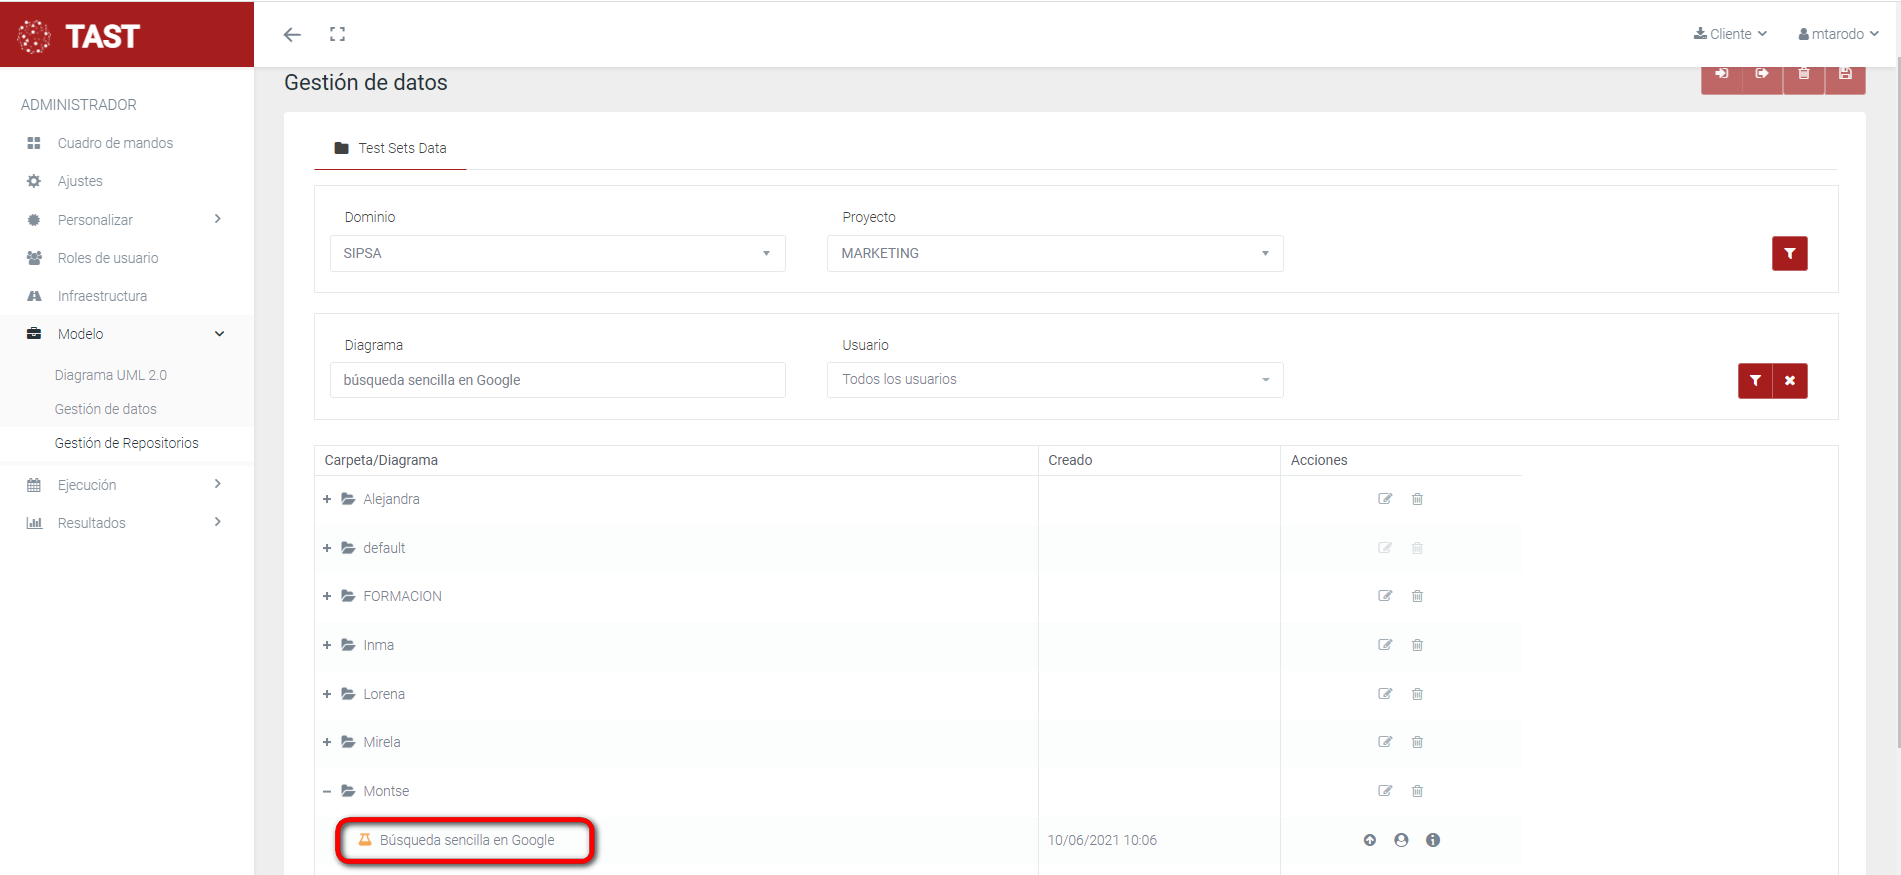Open the Dominio dropdown showing SIPSA

pos(557,254)
